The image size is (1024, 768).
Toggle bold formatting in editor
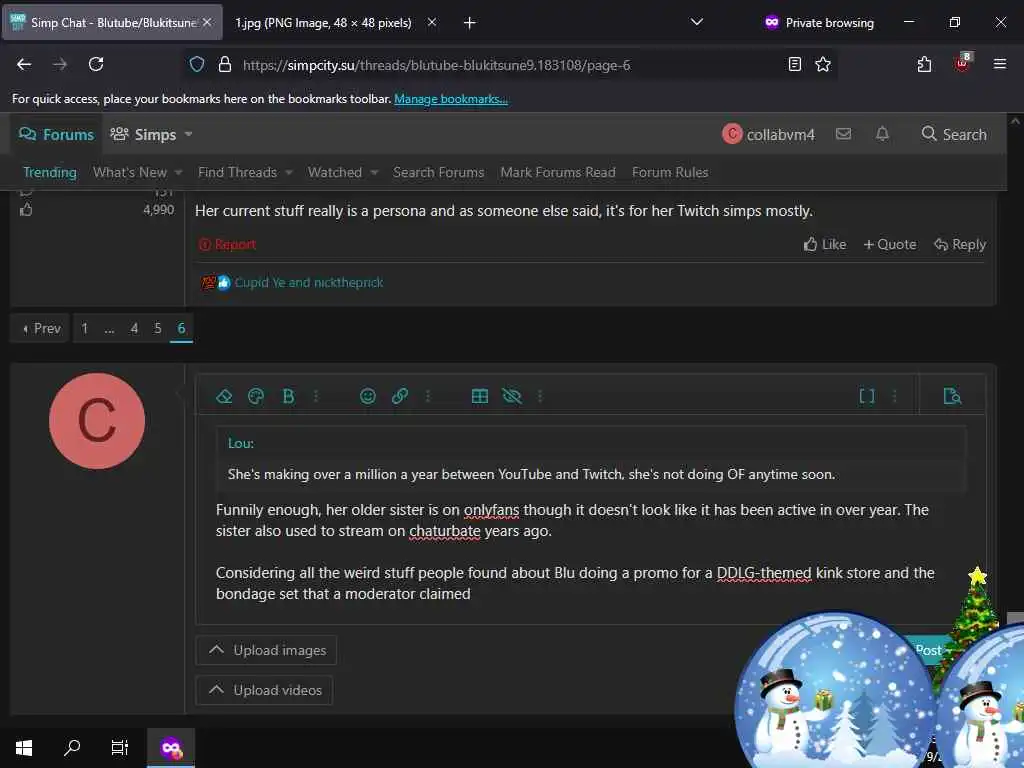coord(288,396)
